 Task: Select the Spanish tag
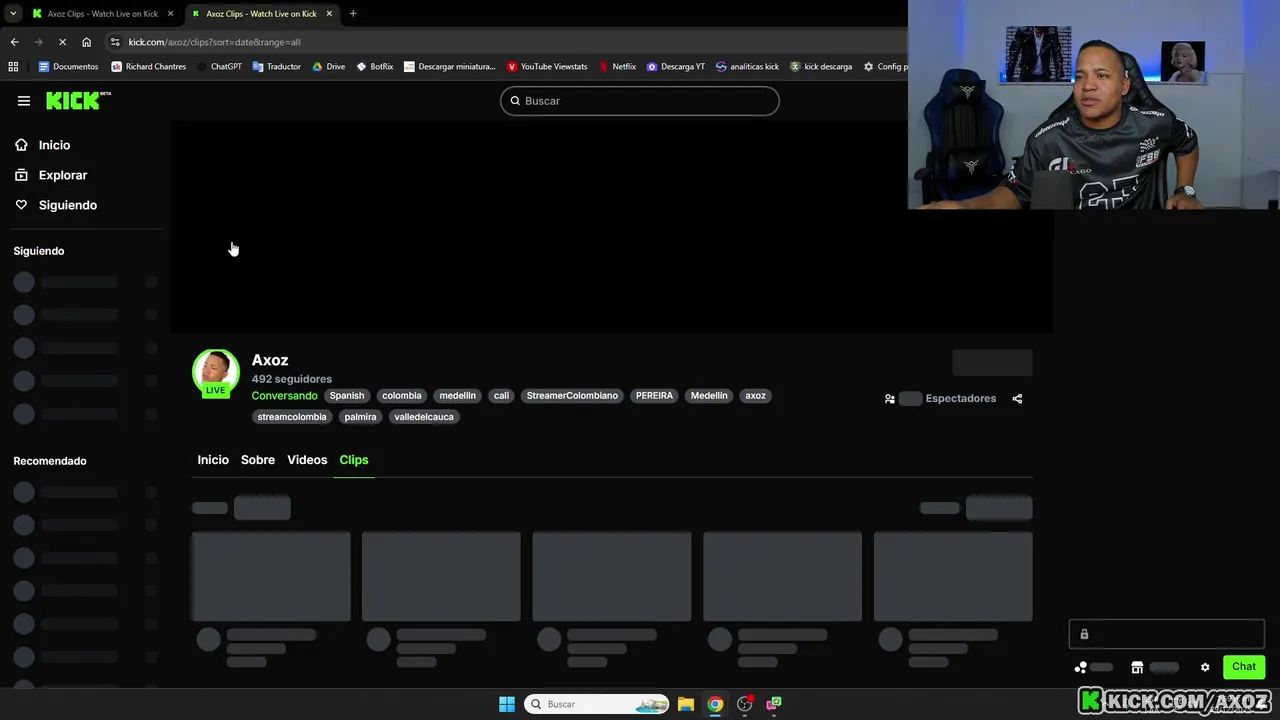point(347,396)
